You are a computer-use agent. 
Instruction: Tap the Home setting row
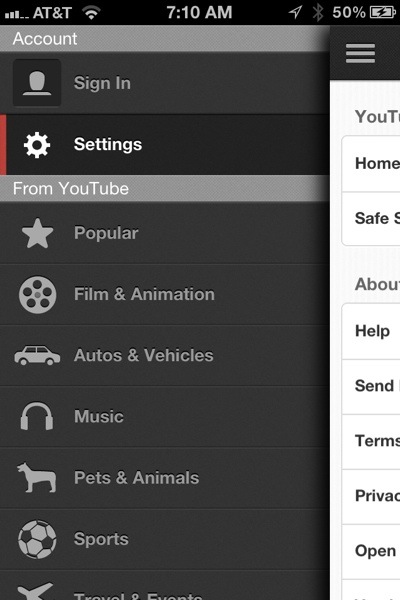(371, 164)
